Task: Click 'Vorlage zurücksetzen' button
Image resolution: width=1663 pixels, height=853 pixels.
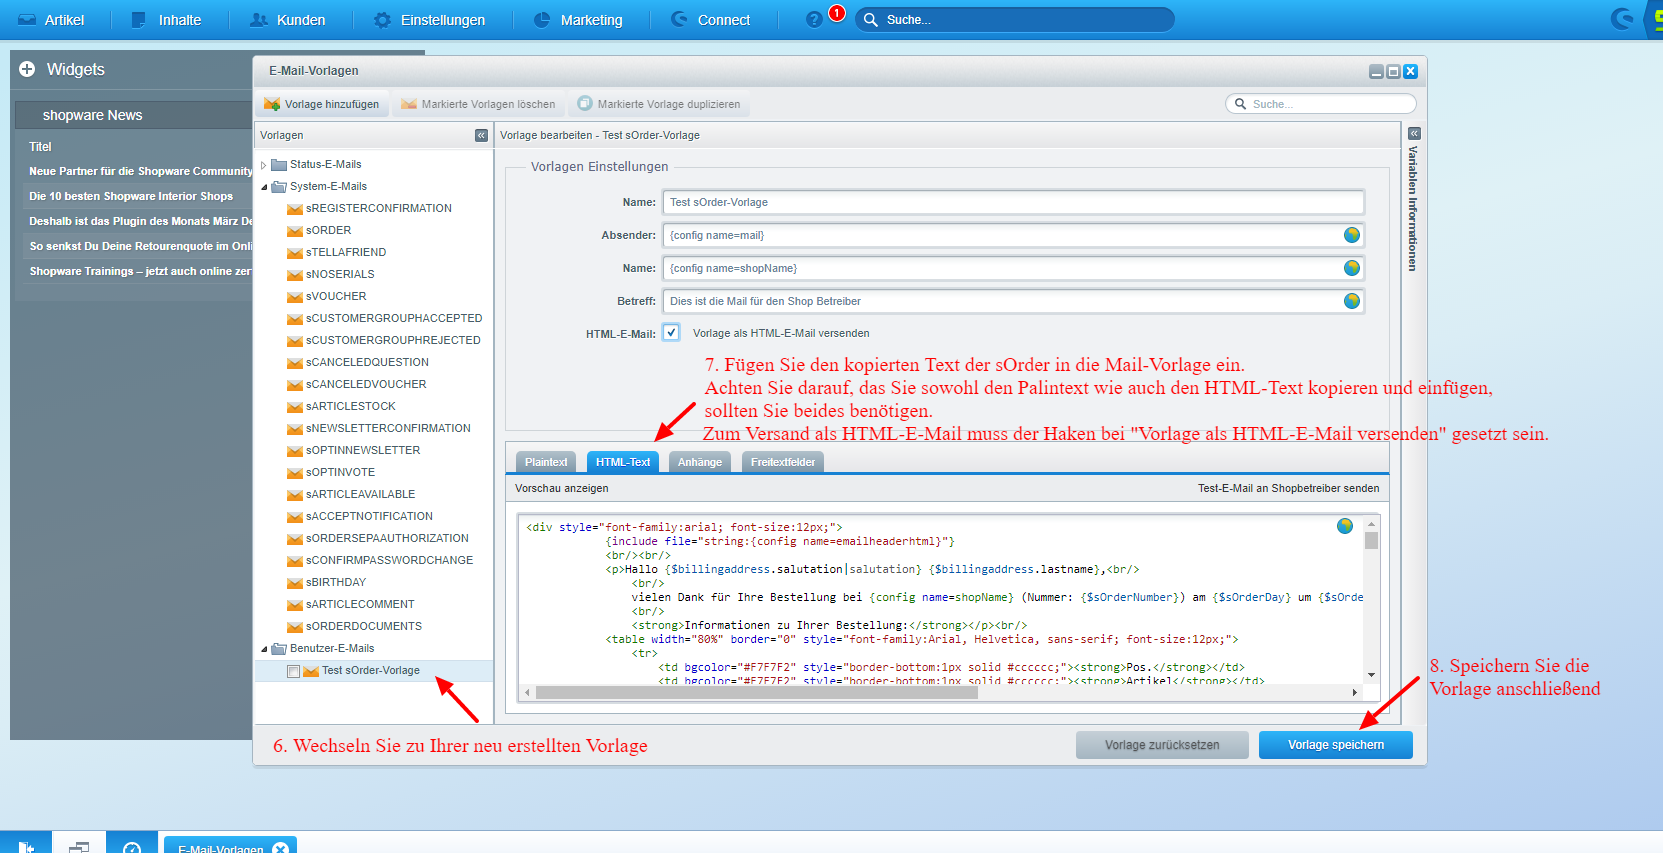Action: (x=1162, y=745)
